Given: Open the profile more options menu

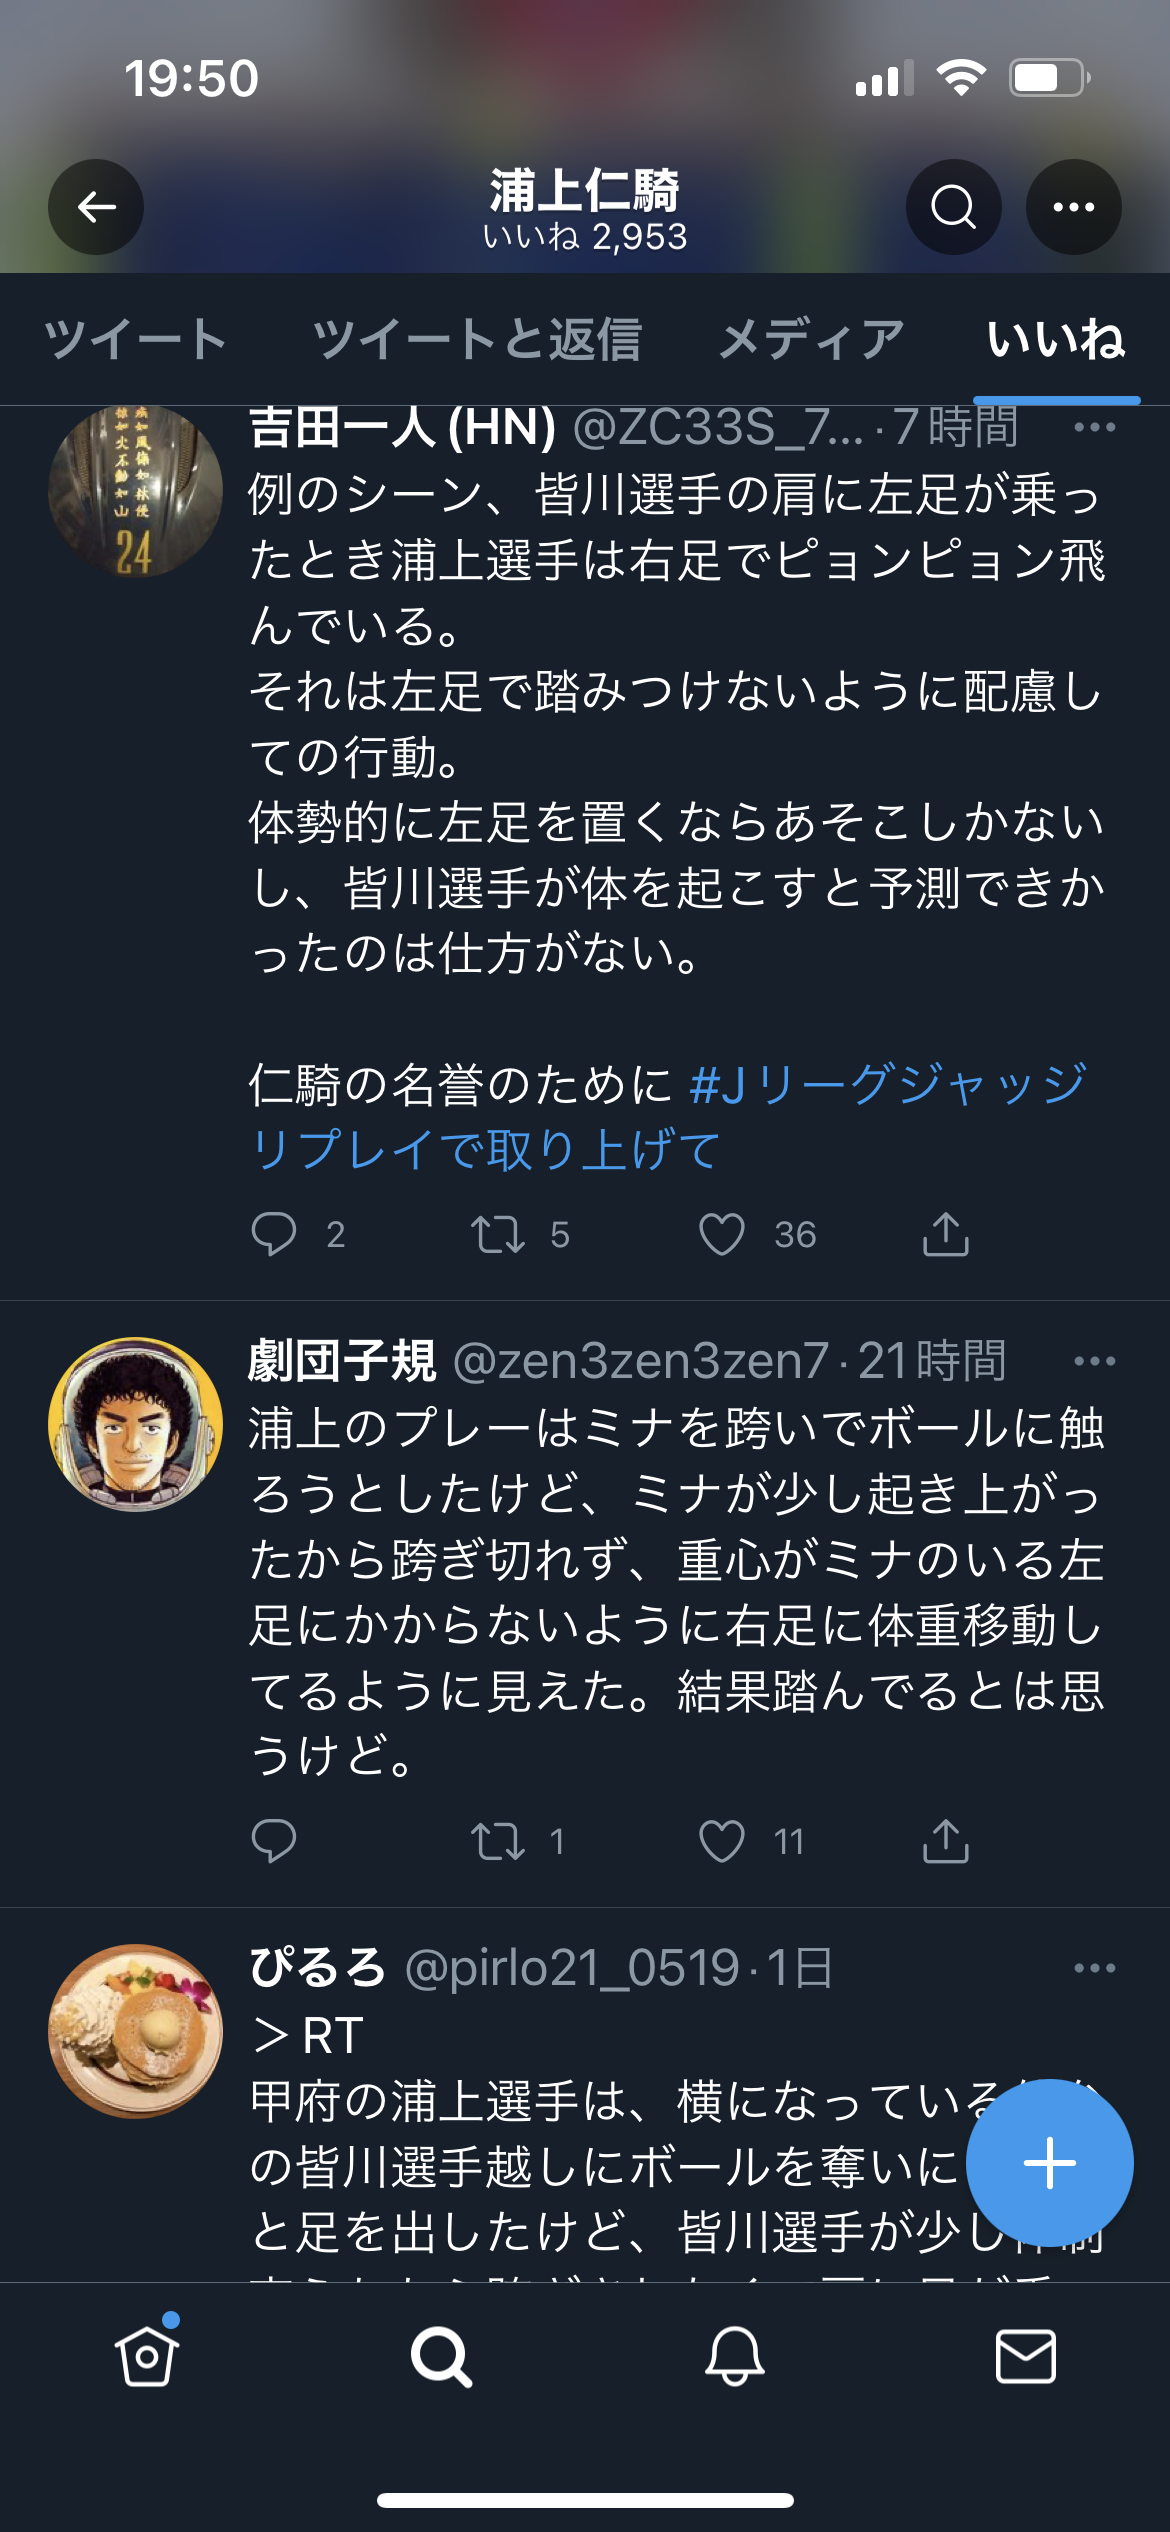Looking at the screenshot, I should (1073, 207).
